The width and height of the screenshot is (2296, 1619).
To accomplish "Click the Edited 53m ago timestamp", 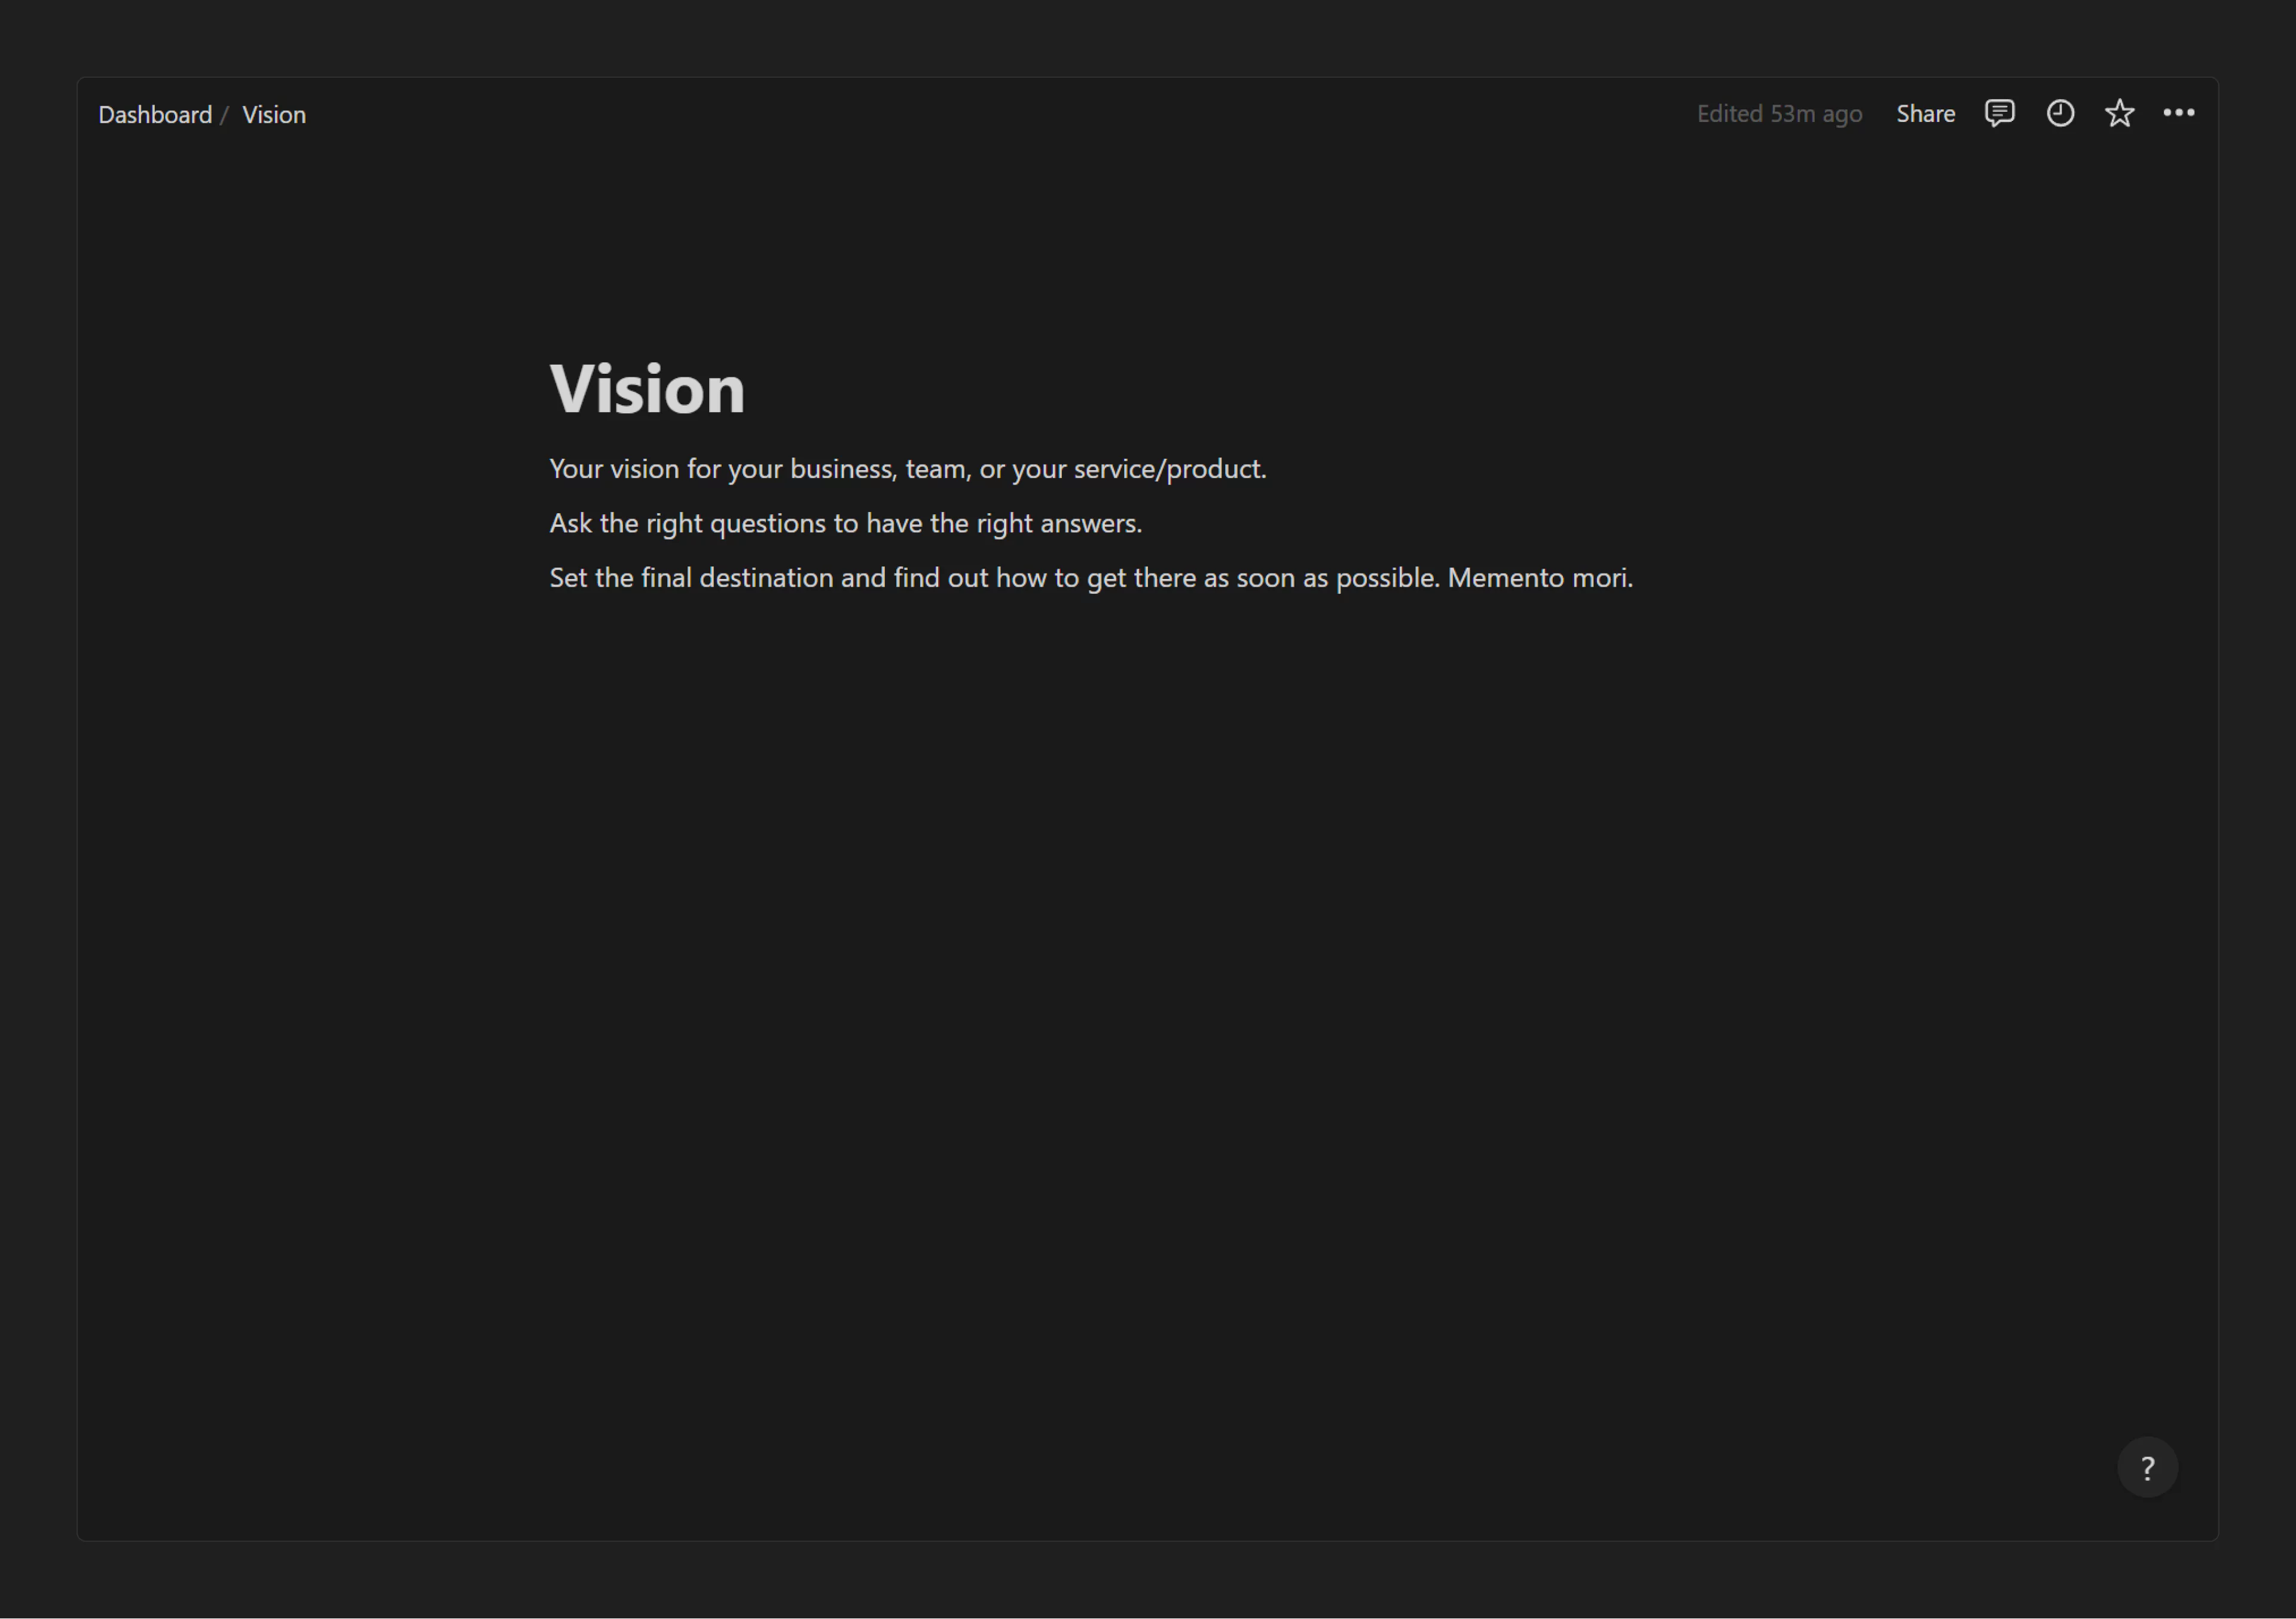I will [1779, 113].
